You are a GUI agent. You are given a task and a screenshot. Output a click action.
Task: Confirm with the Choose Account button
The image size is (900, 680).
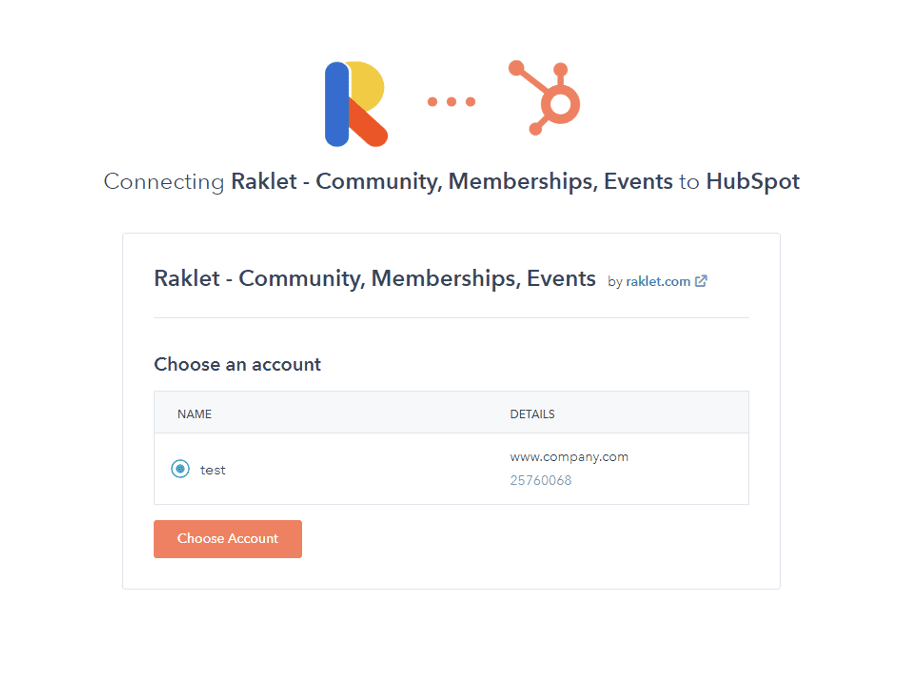[228, 539]
